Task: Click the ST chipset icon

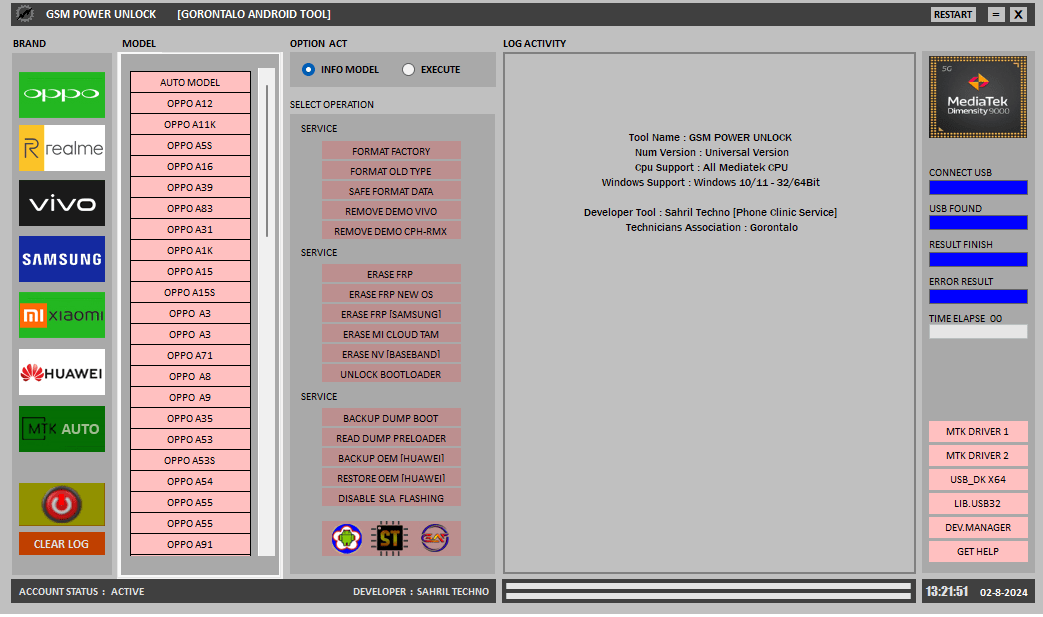Action: (x=390, y=538)
